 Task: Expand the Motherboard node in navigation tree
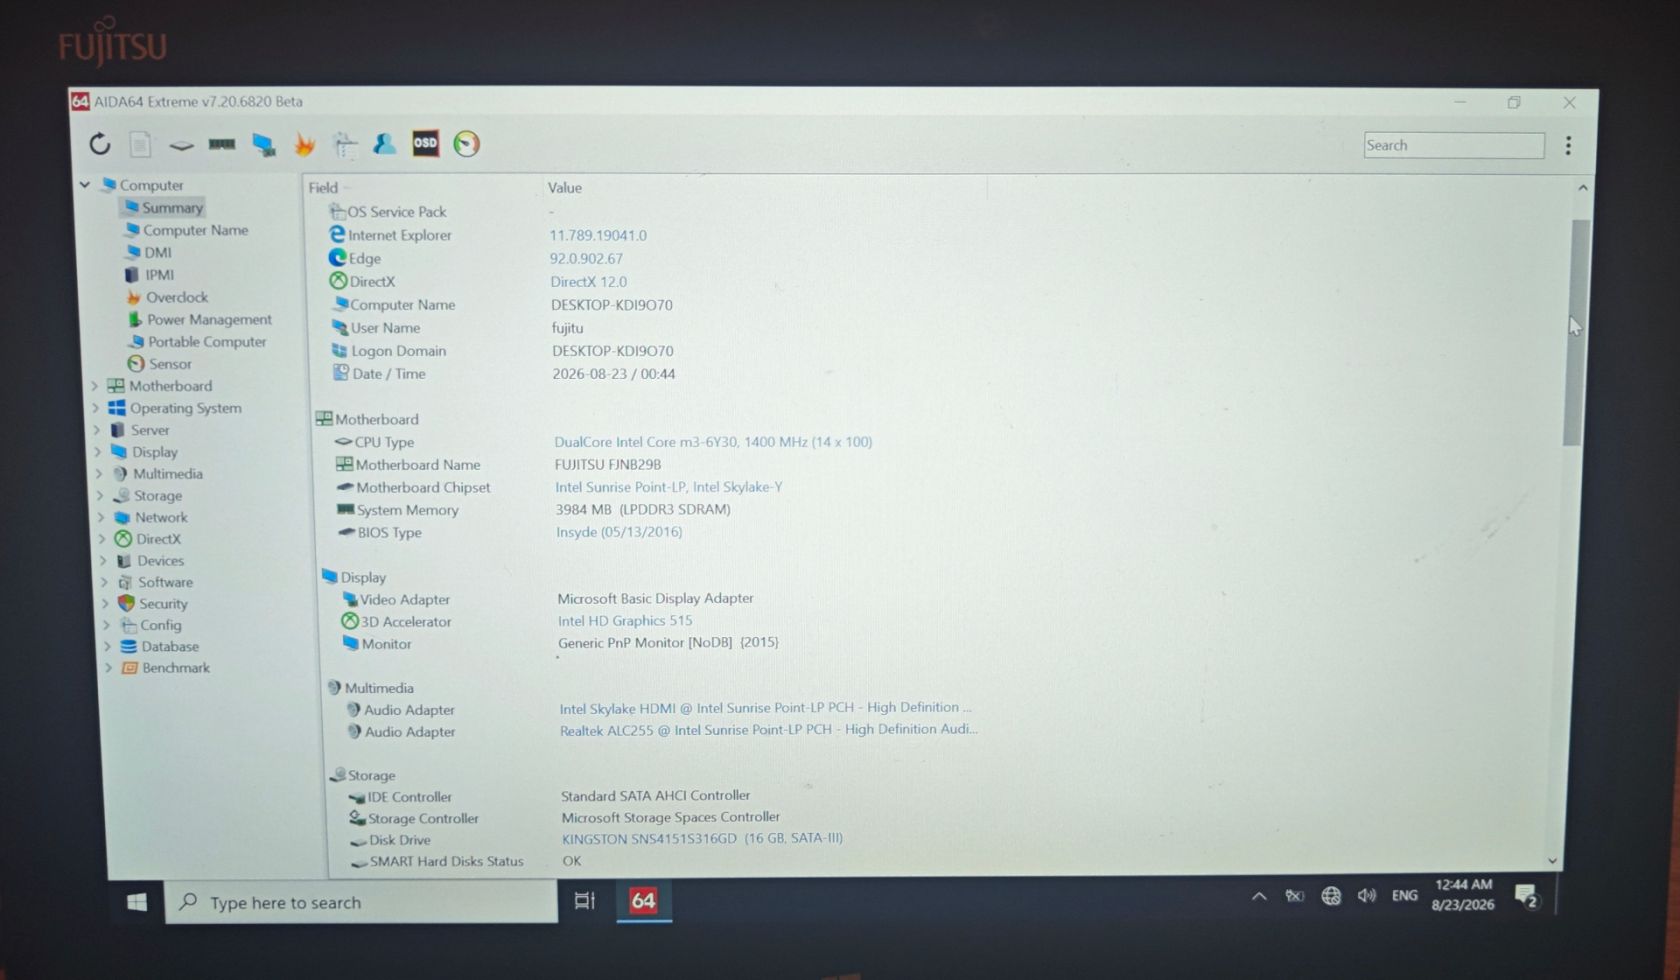[x=96, y=386]
